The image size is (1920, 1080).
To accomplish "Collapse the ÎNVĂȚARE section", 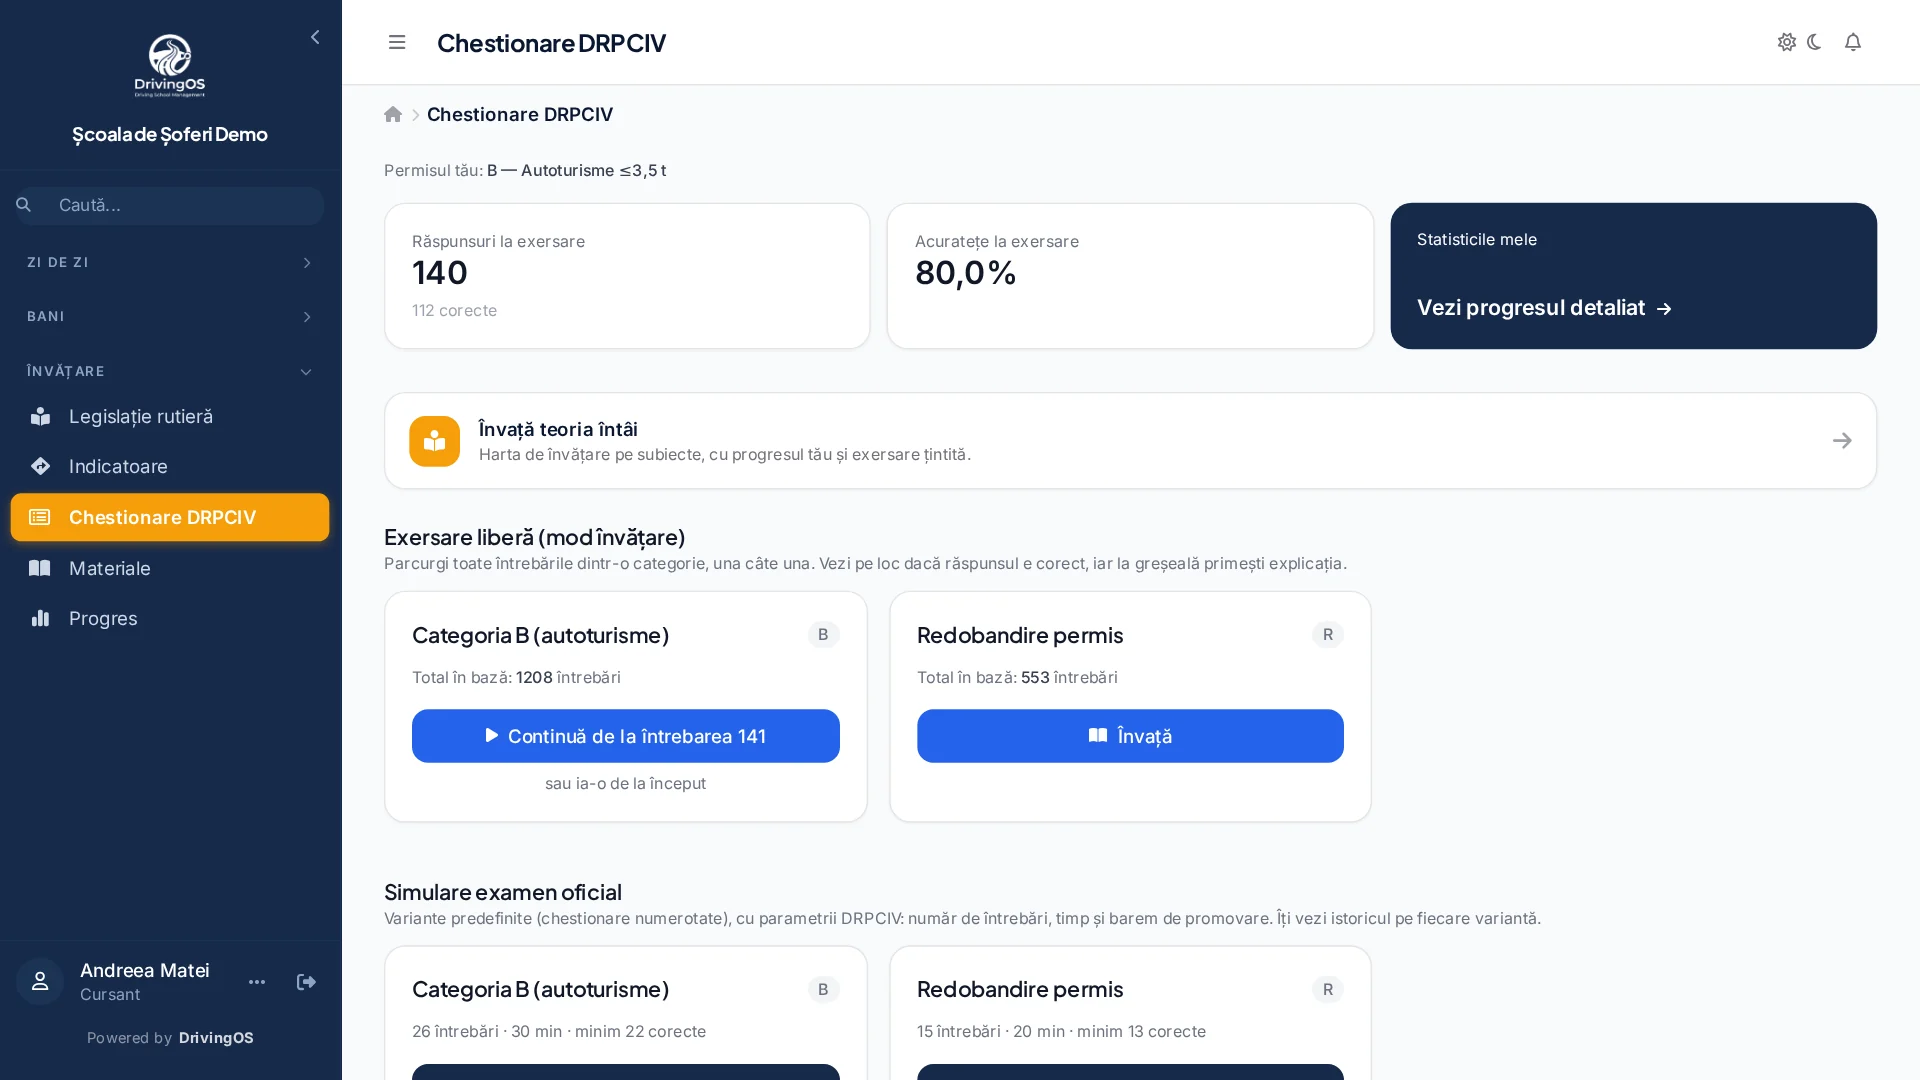I will click(x=170, y=371).
